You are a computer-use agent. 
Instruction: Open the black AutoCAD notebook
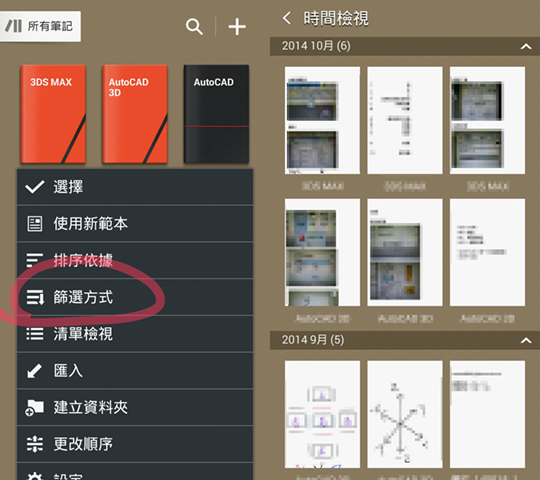216,114
